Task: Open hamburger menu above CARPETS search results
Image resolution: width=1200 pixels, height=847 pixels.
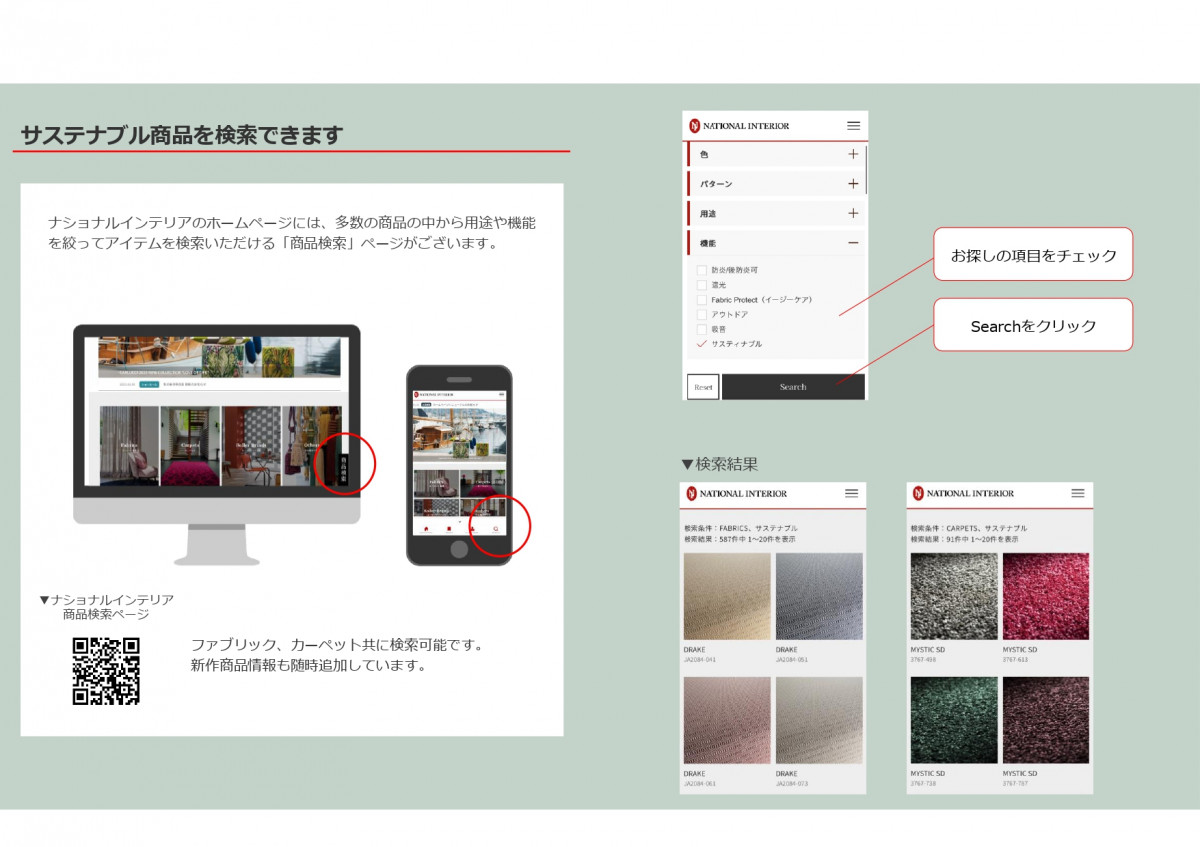Action: click(1077, 494)
